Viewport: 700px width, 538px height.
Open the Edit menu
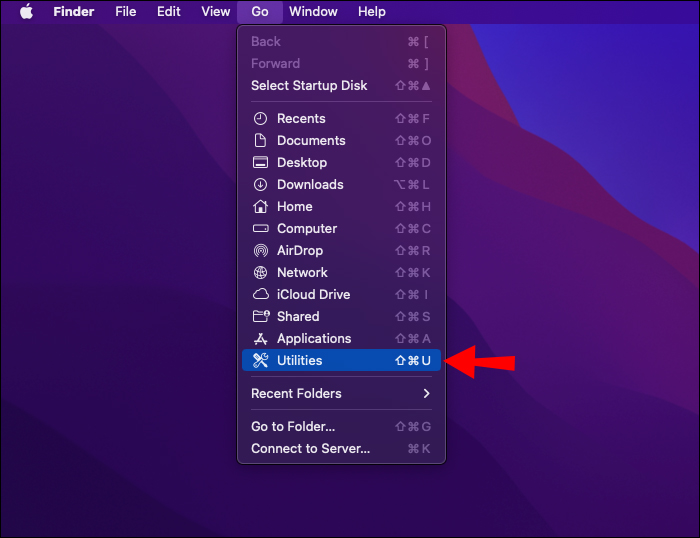(168, 12)
